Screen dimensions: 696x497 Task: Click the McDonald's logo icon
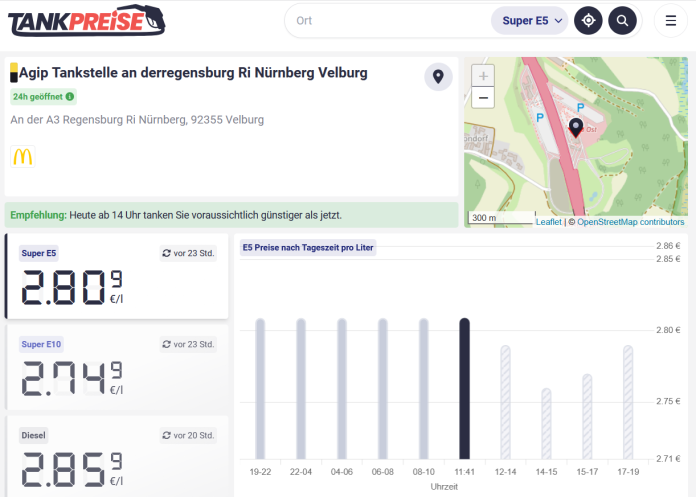tap(23, 157)
